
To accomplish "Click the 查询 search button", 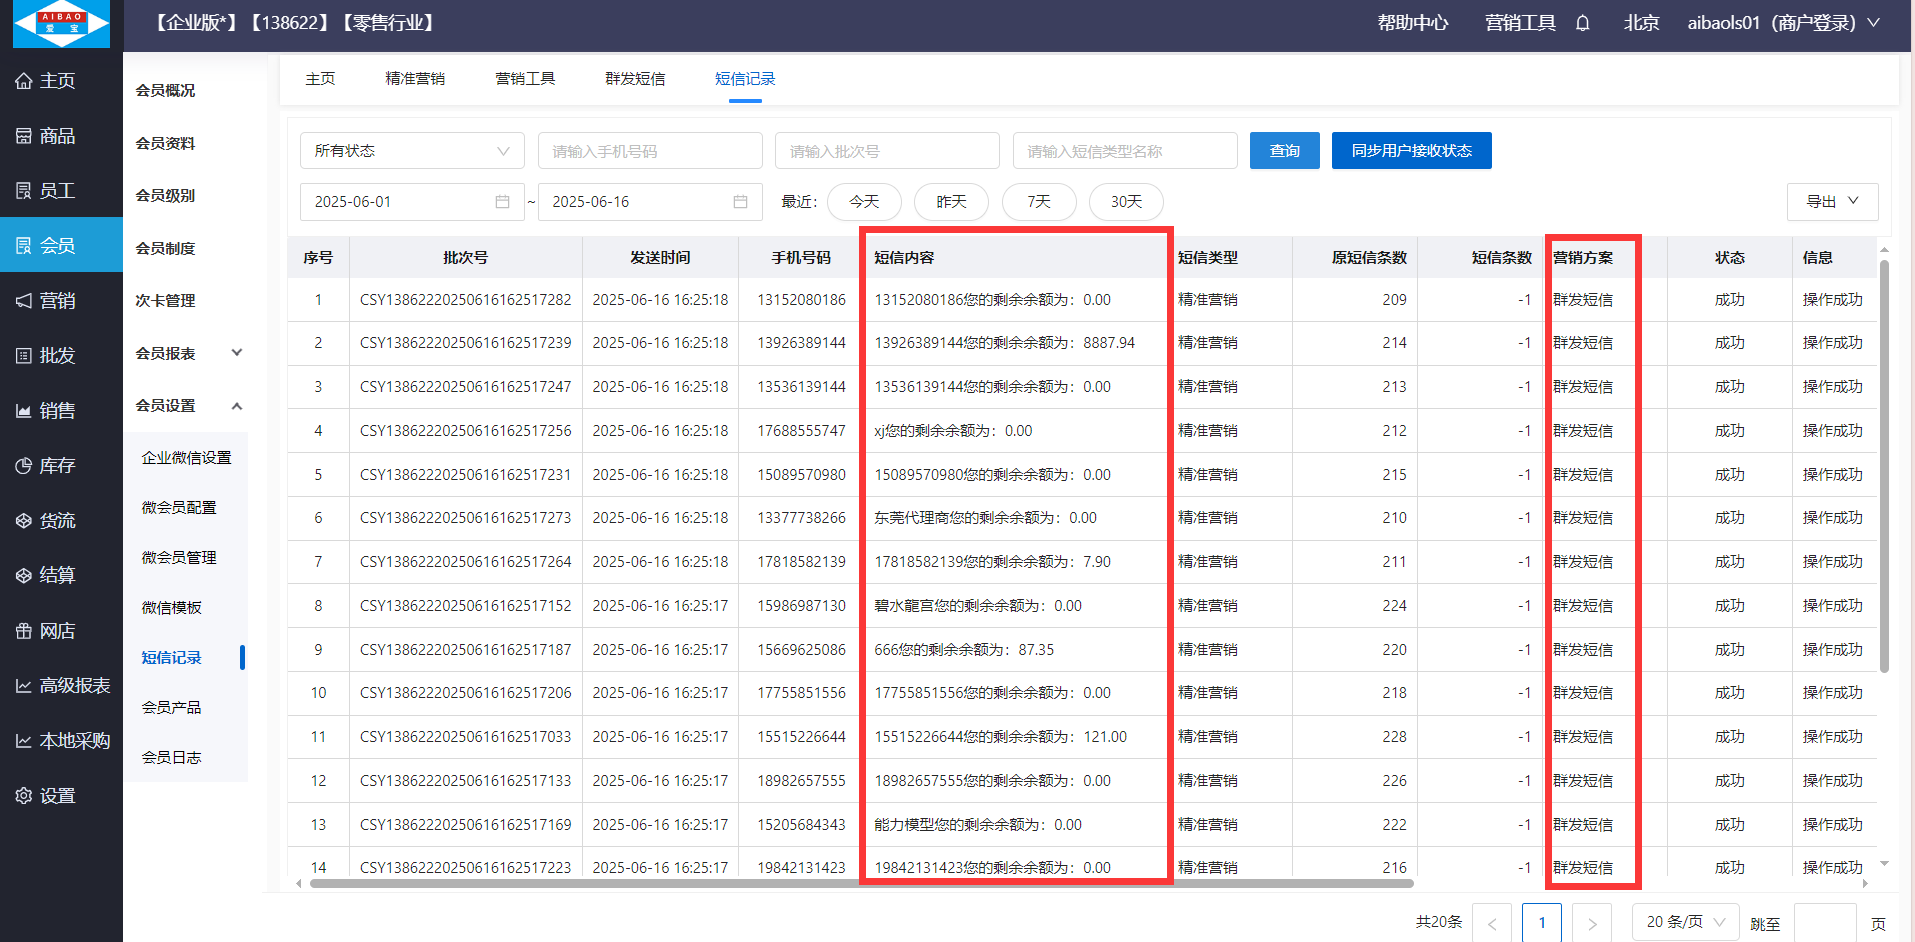I will click(1284, 151).
